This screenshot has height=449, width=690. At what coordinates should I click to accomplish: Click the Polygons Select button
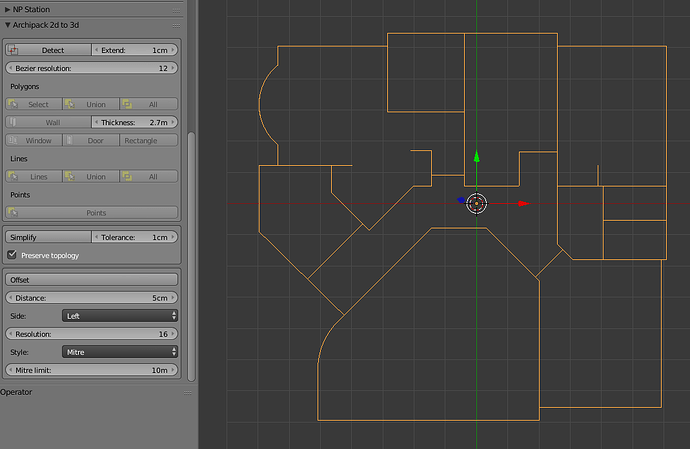click(x=34, y=104)
